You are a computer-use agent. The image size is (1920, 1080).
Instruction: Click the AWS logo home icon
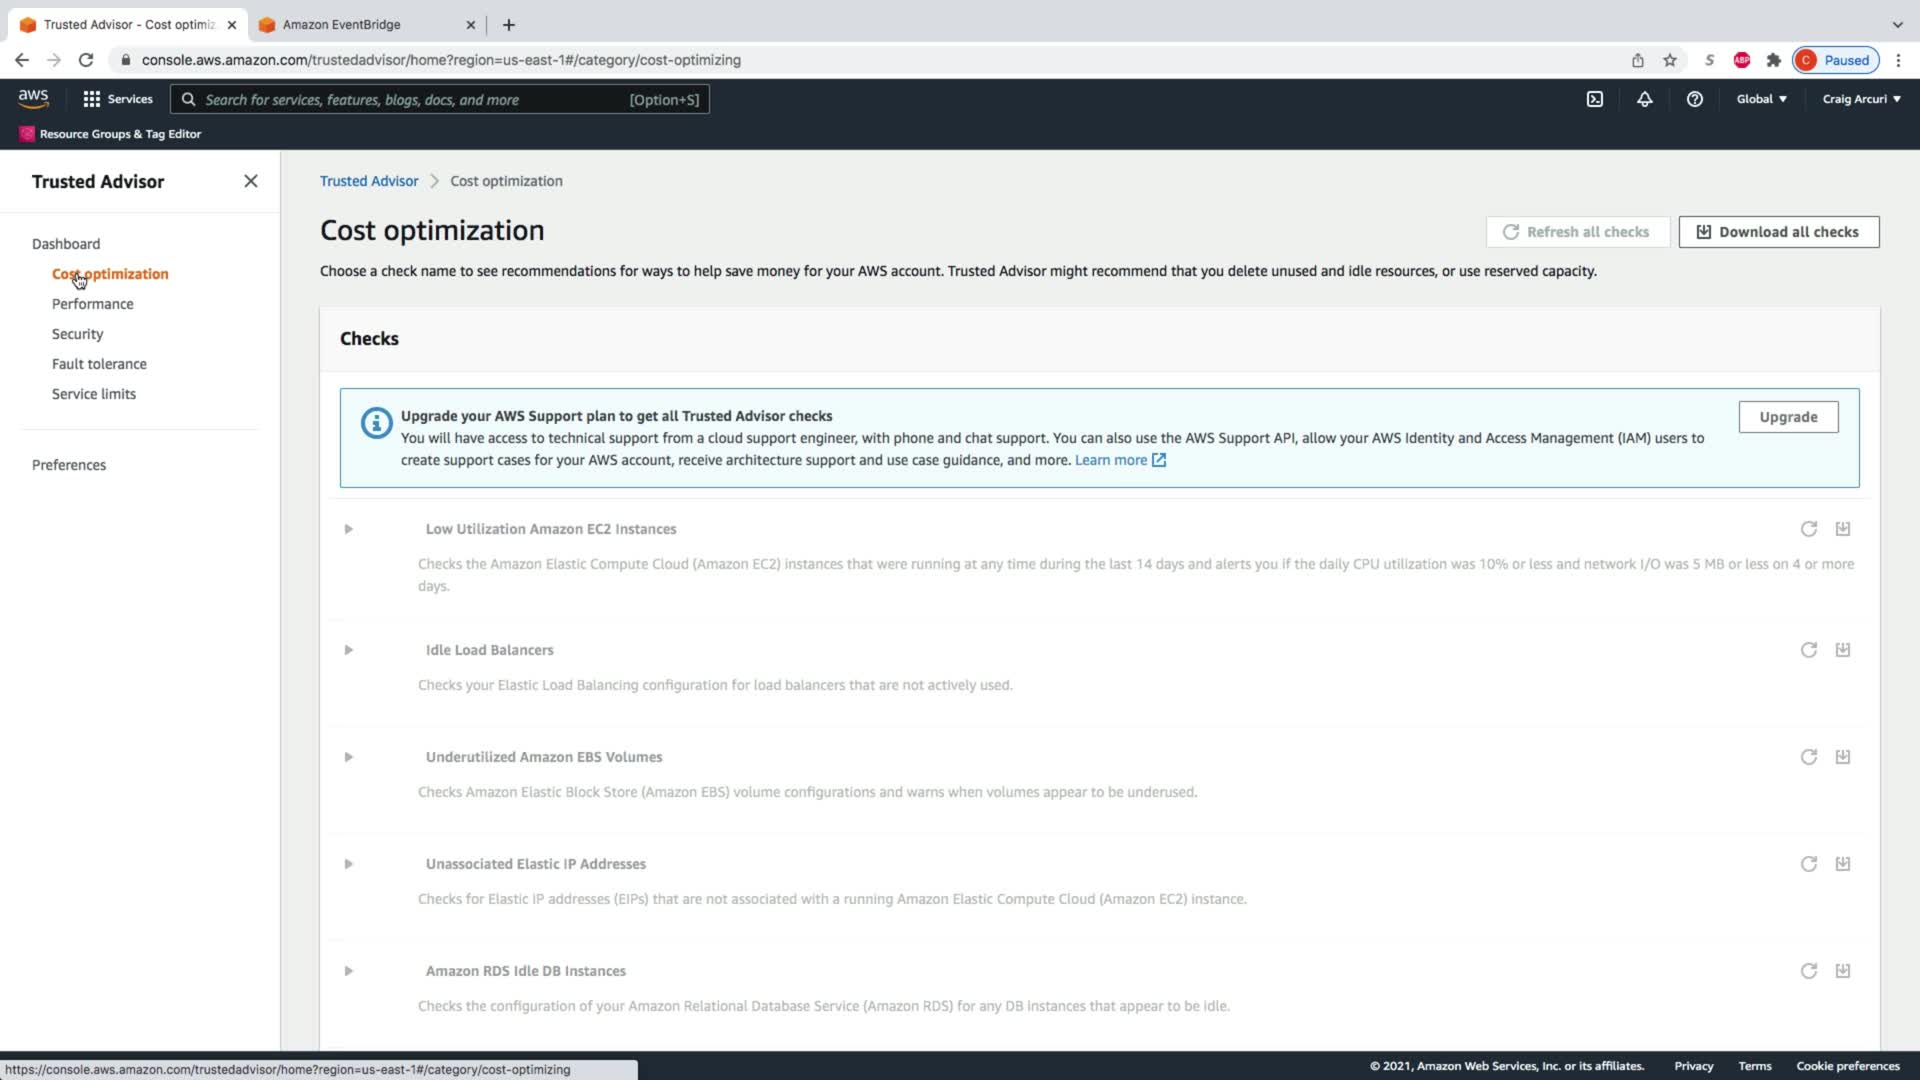(x=33, y=98)
